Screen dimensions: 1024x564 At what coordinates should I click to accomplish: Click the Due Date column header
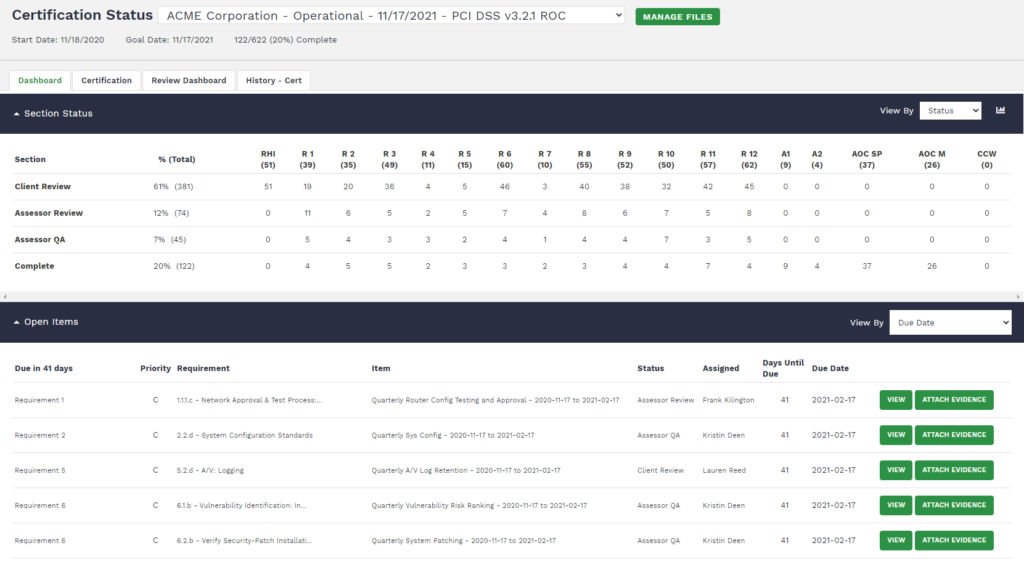[830, 368]
